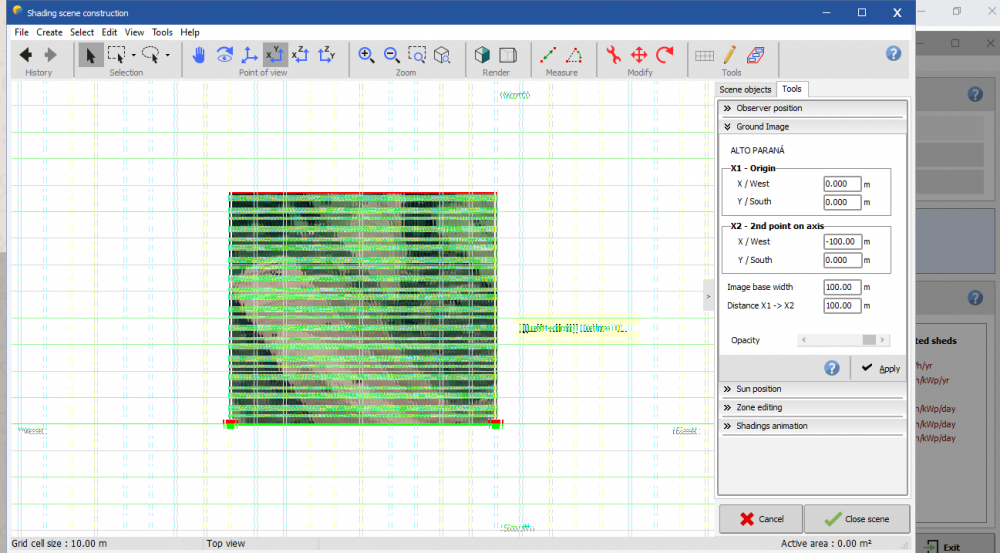Screen dimensions: 1000x553
Task: Click the red move arrows tool
Action: point(639,55)
